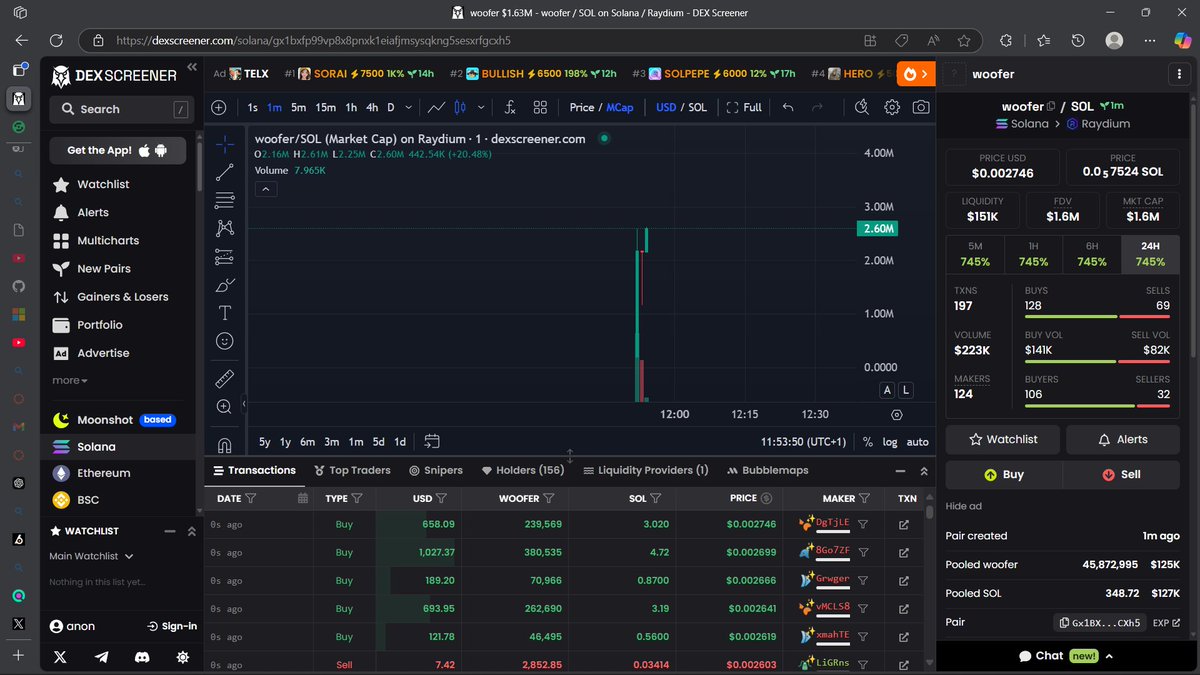Open the Liquidity Providers (1) tab

coord(646,470)
